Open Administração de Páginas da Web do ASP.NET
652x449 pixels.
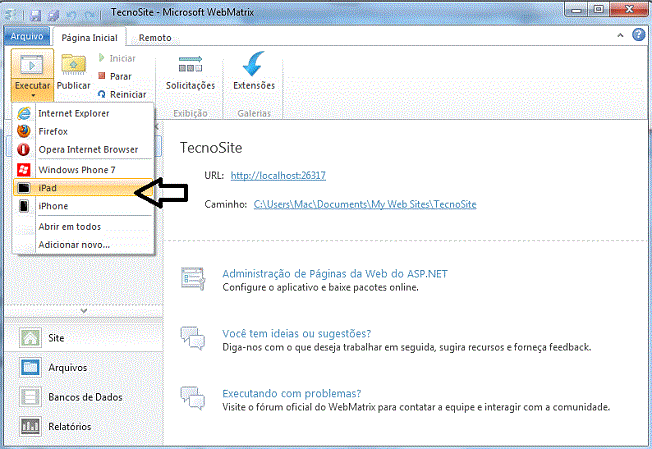point(335,274)
